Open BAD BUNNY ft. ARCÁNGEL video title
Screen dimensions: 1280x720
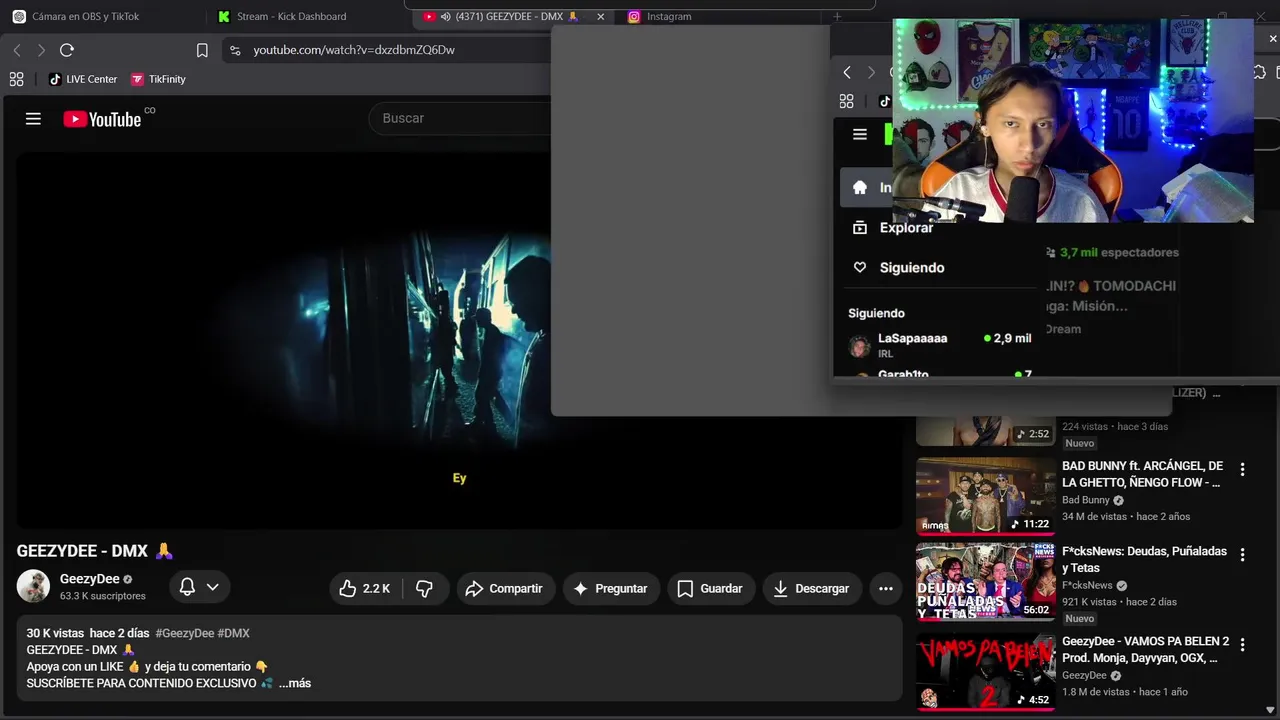tap(1142, 474)
